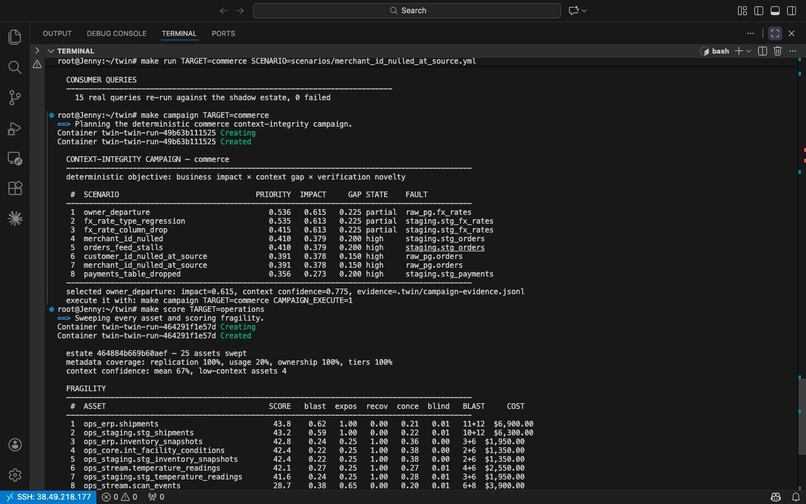Toggle the secondary side bar visibility
Viewport: 806px width, 504px height.
coord(791,10)
